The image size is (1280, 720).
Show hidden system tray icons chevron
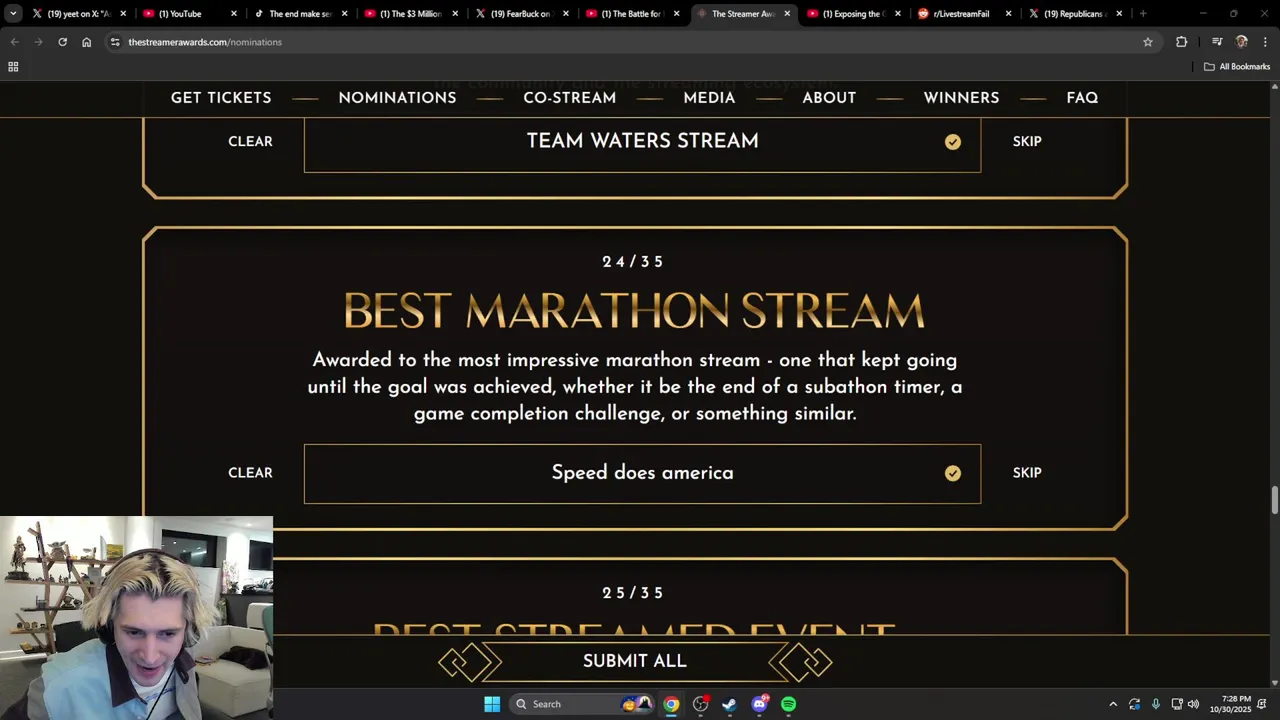pos(1113,704)
